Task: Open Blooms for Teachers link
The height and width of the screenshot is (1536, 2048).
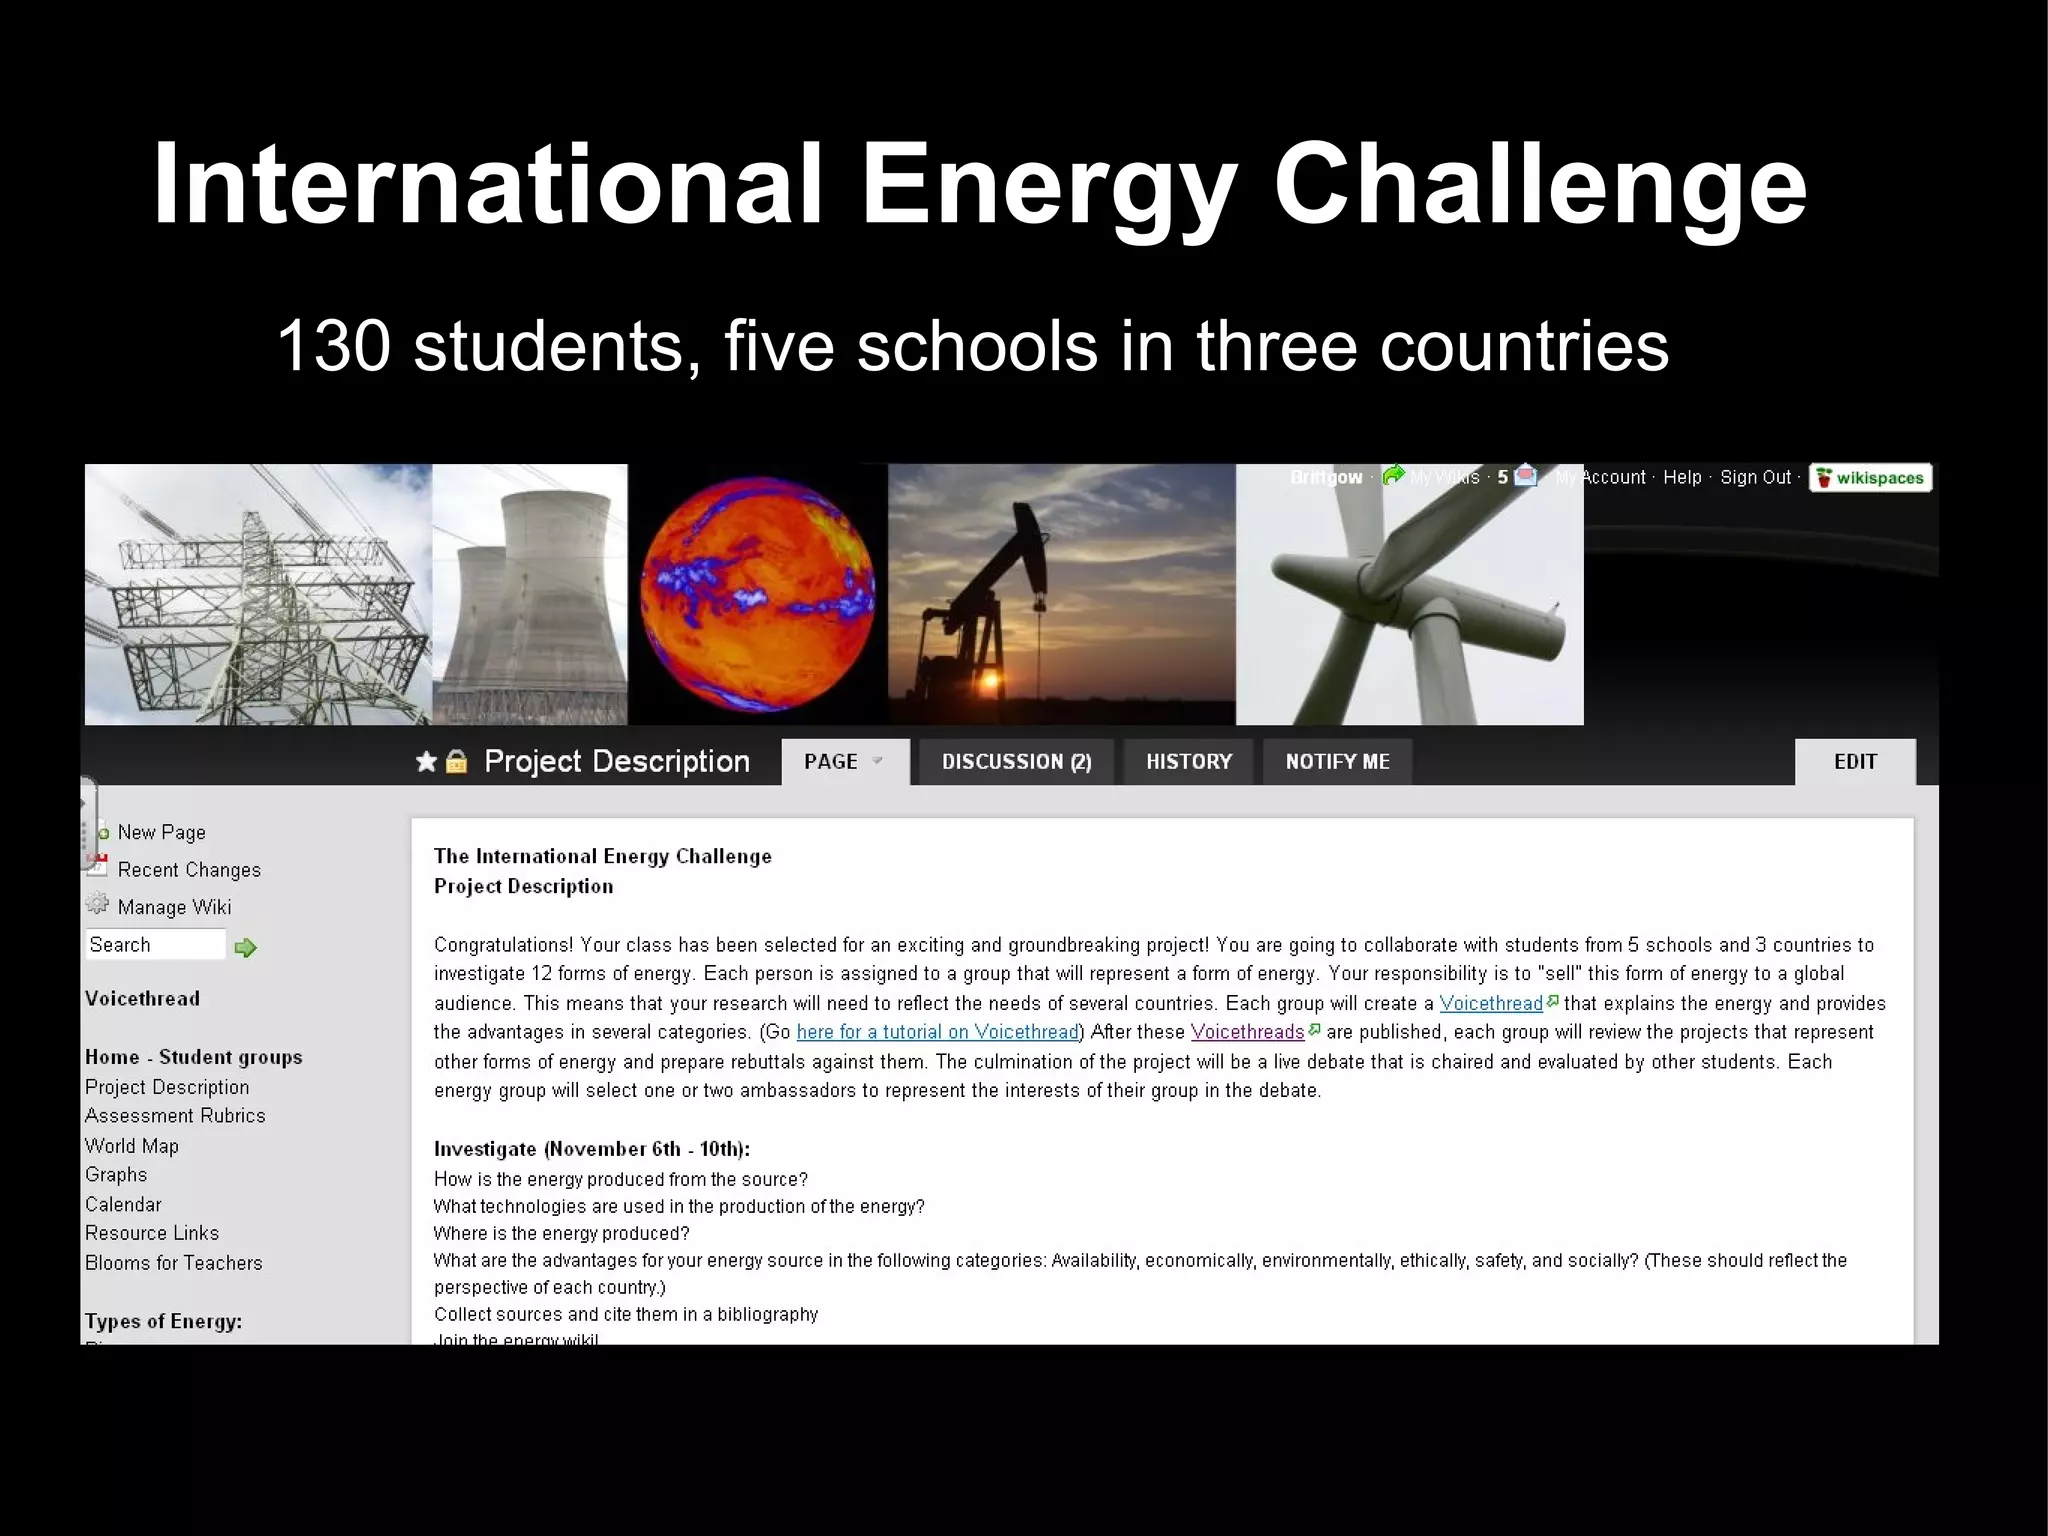Action: 174,1263
